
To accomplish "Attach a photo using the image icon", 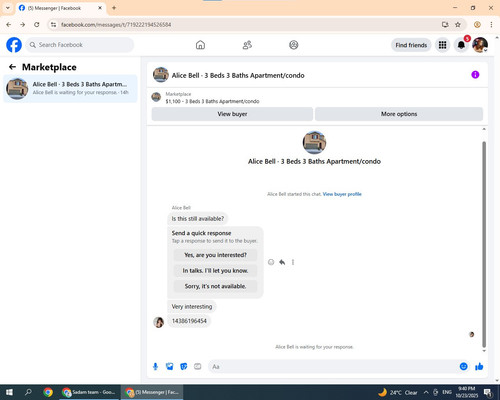I will tap(170, 367).
